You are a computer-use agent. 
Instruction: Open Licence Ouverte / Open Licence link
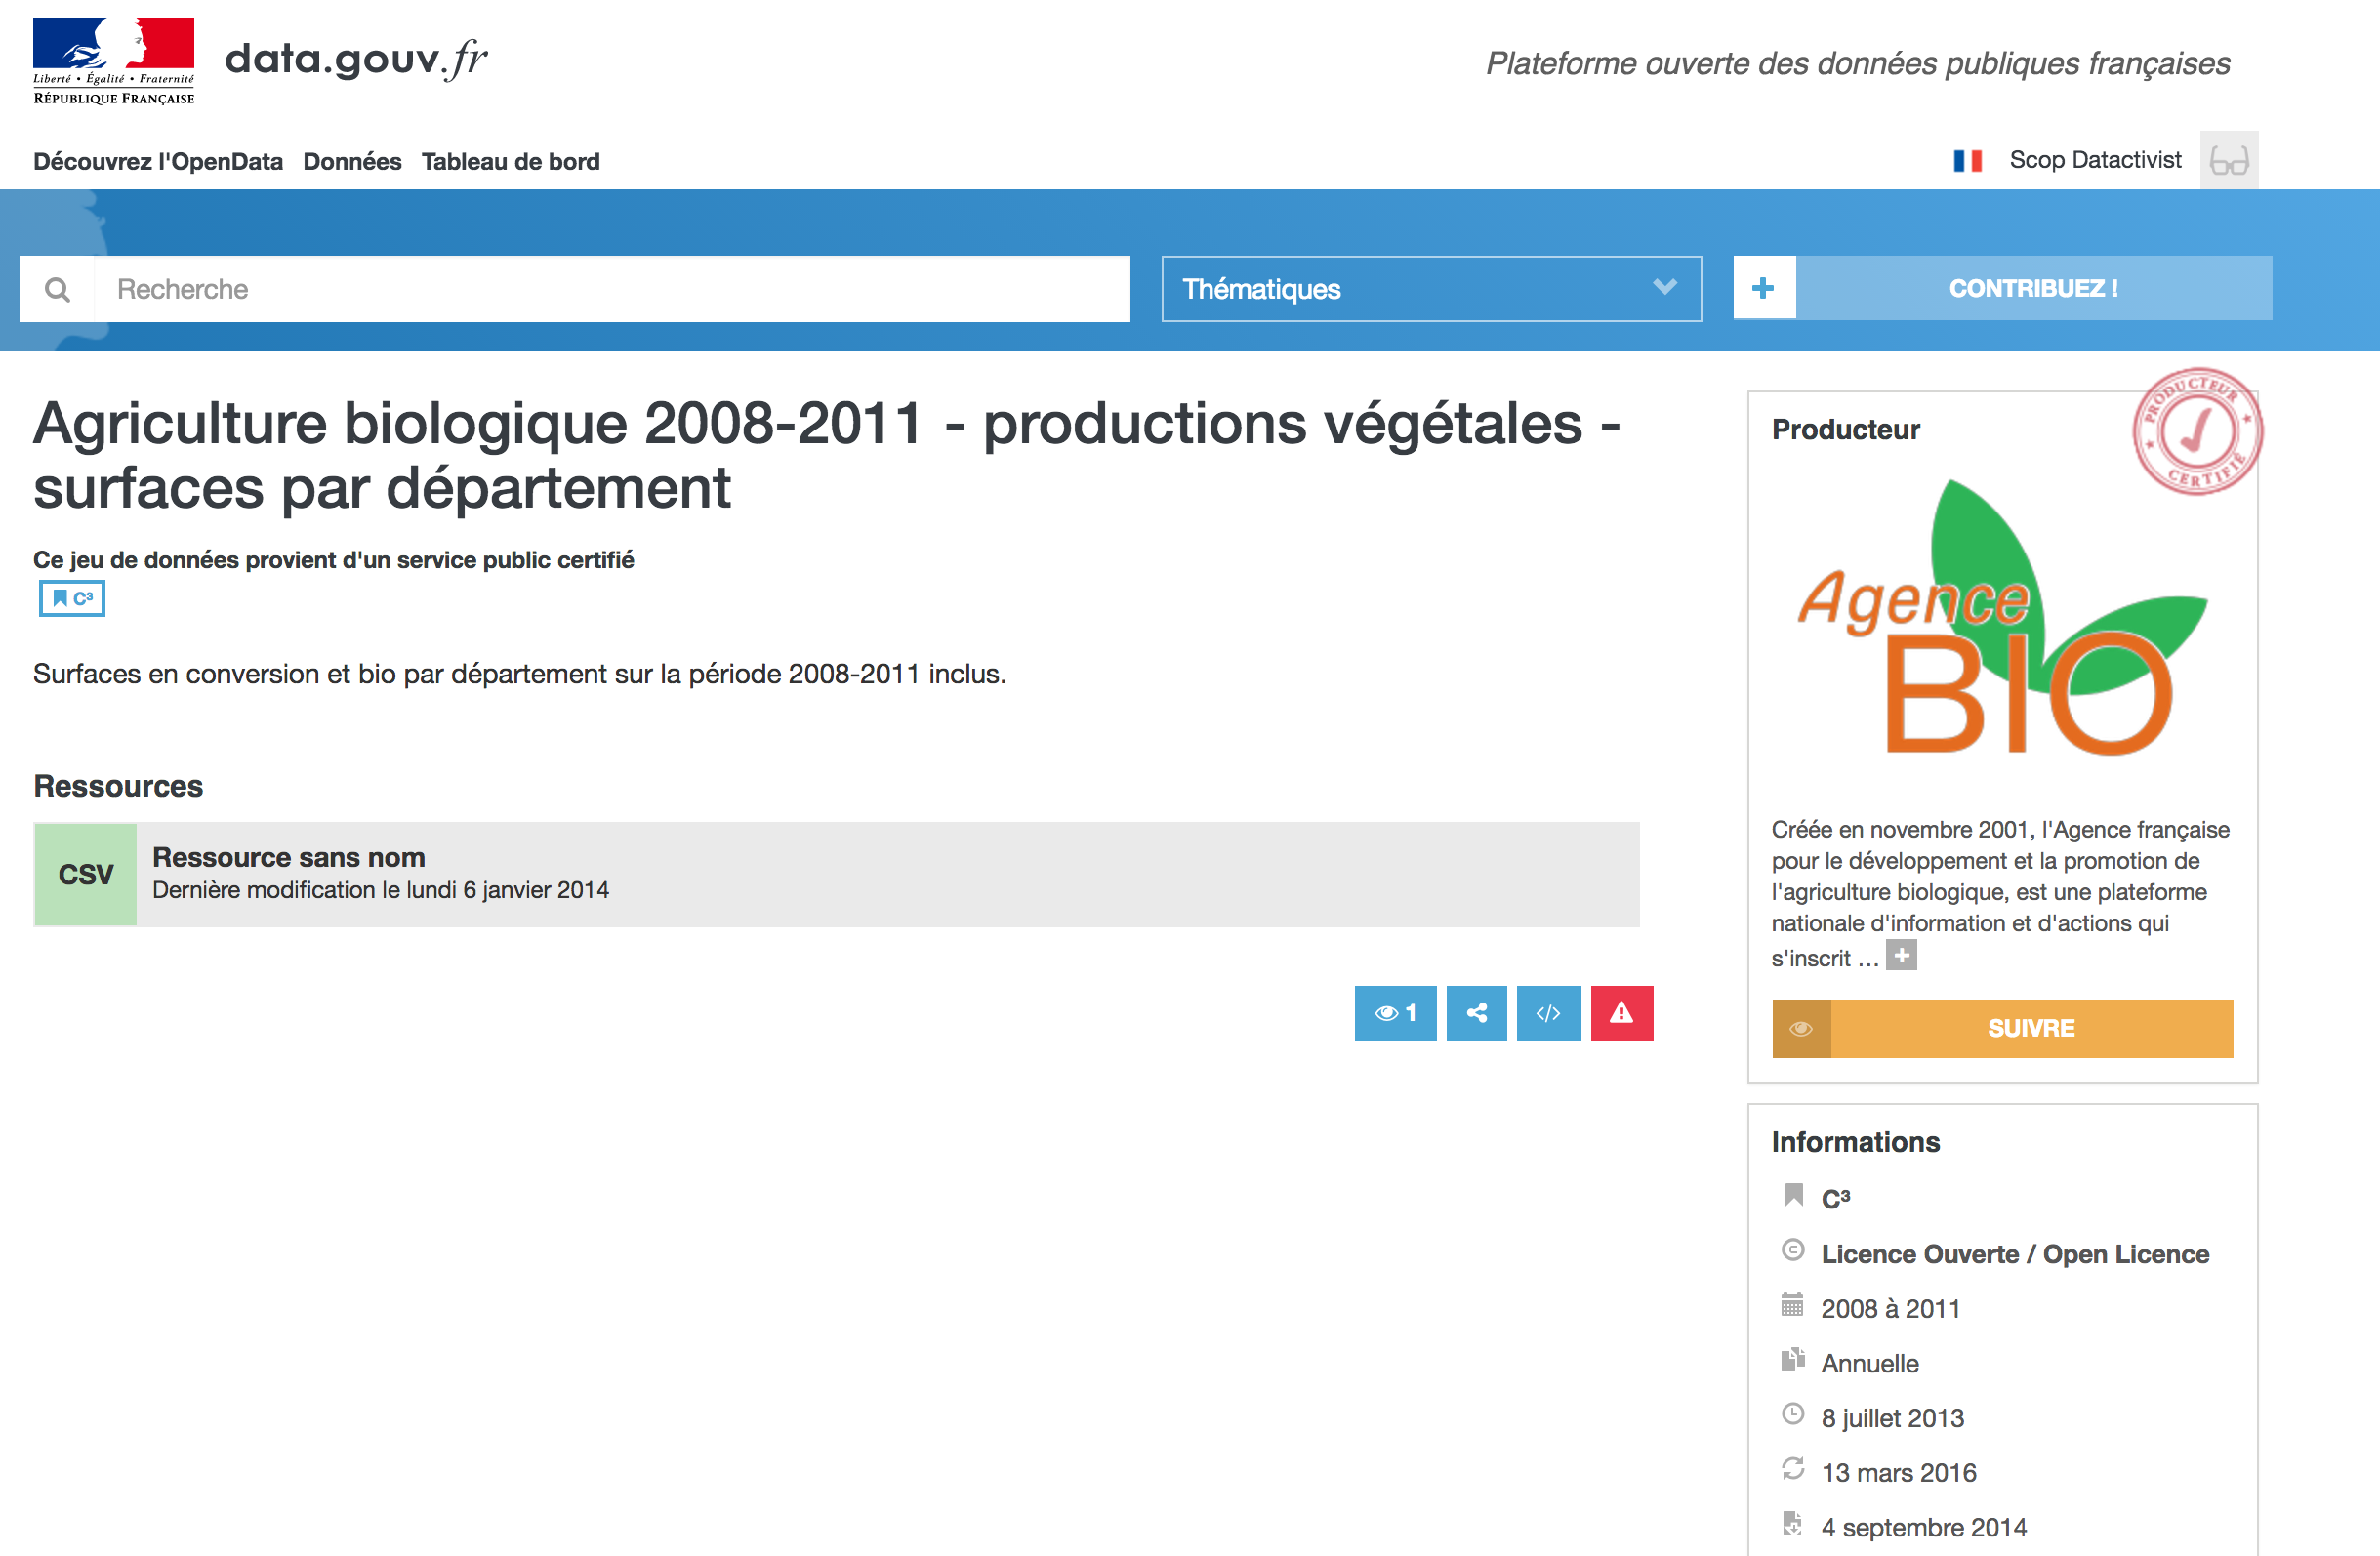click(2014, 1254)
